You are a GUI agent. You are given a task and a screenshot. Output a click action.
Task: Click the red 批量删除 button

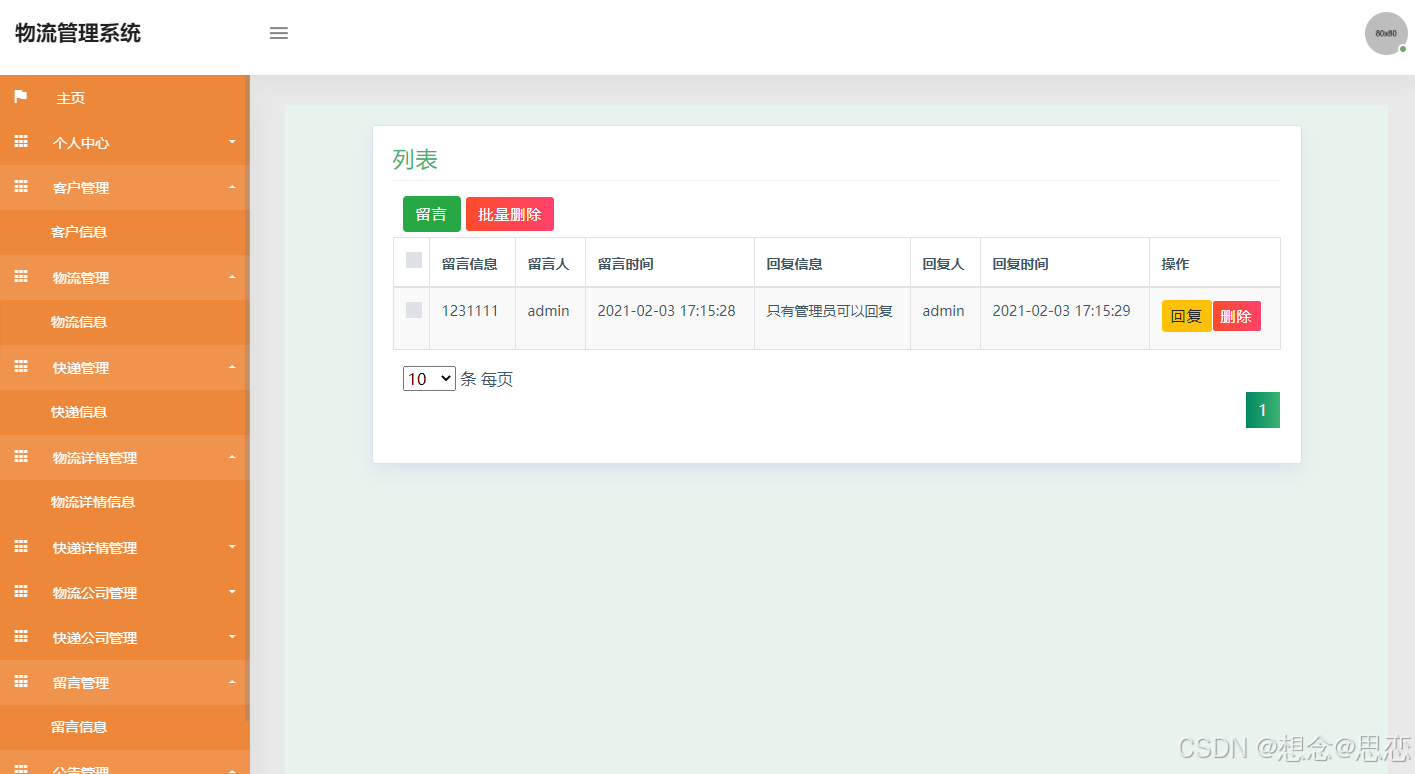click(x=510, y=214)
